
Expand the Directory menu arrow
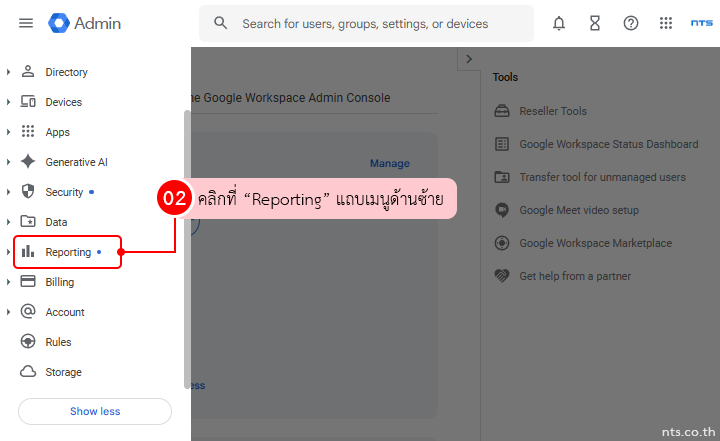[8, 72]
